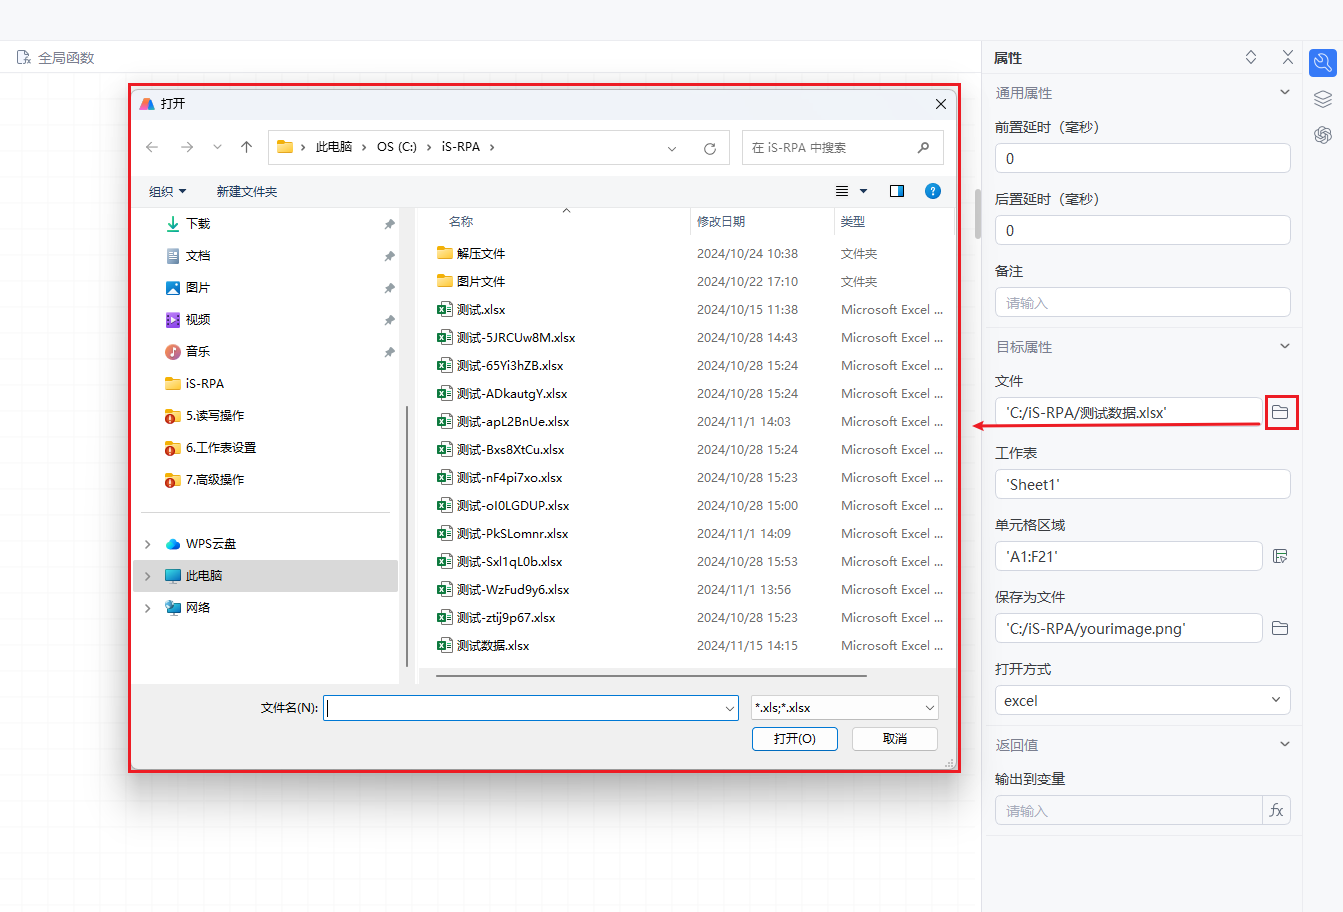The height and width of the screenshot is (912, 1343).
Task: Open the AI assistant icon in sidebar
Action: [x=1323, y=135]
